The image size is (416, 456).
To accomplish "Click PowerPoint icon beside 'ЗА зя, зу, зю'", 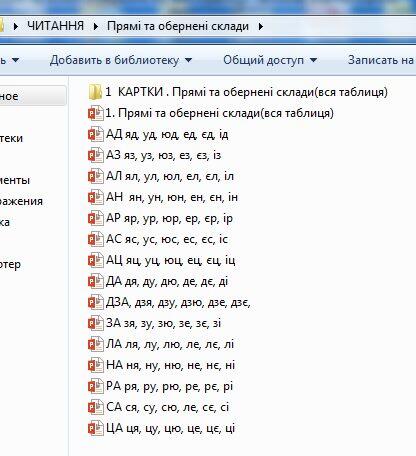I will [x=96, y=323].
